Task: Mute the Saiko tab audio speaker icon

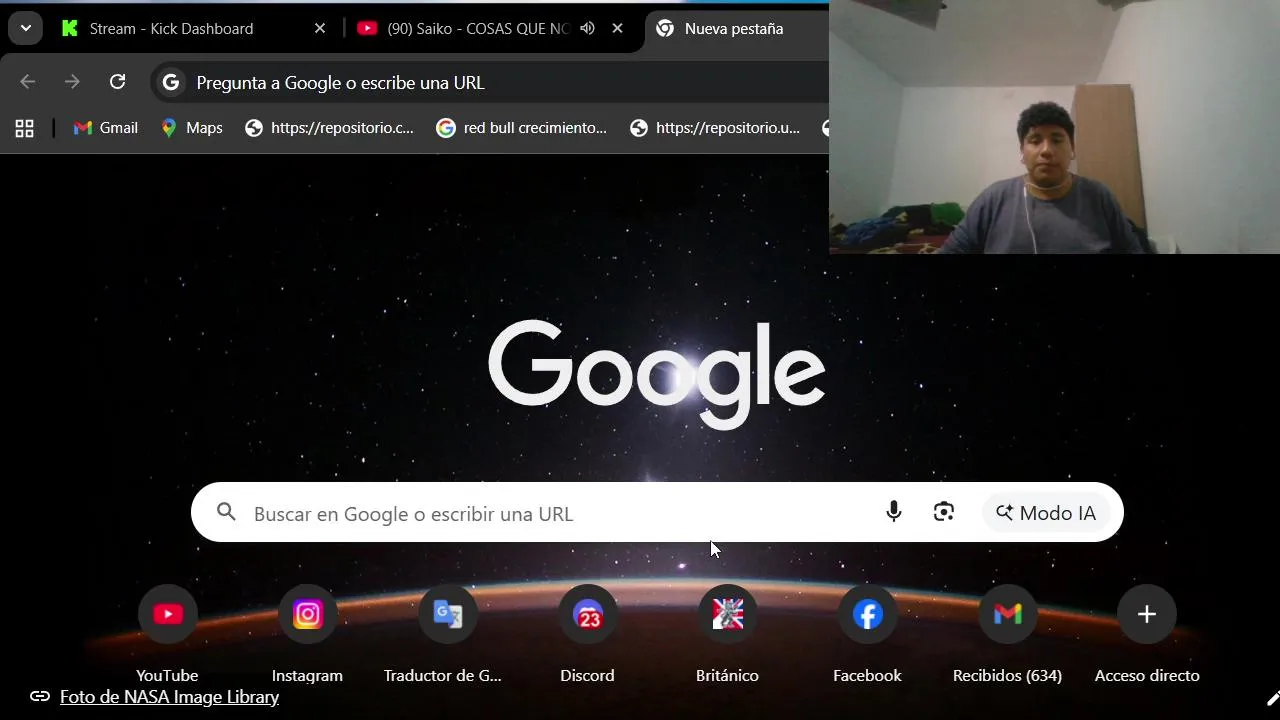Action: point(588,28)
